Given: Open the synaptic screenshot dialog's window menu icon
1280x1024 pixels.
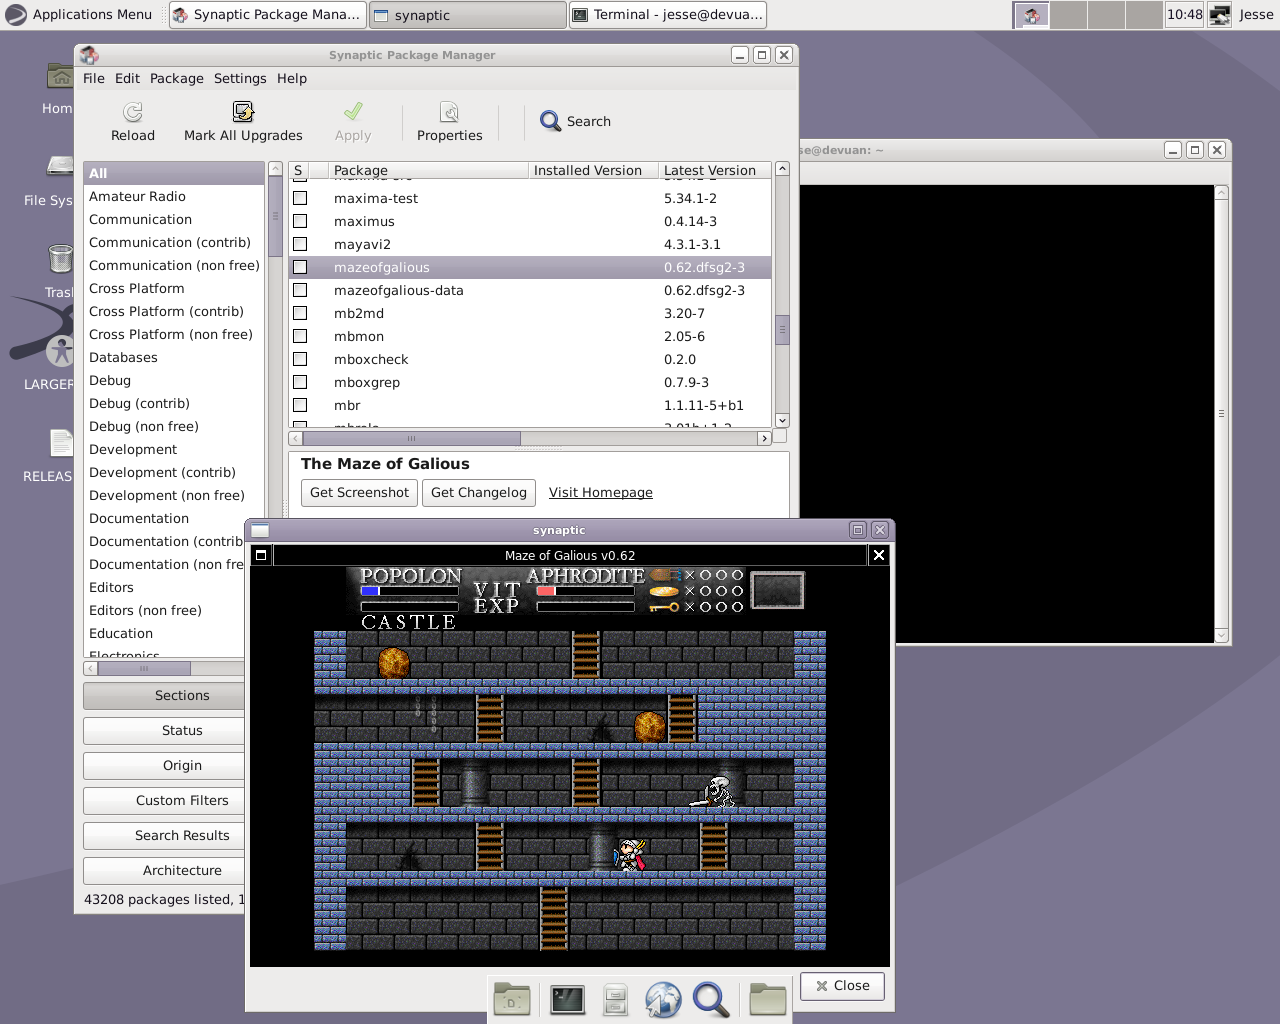Looking at the screenshot, I should pos(260,530).
